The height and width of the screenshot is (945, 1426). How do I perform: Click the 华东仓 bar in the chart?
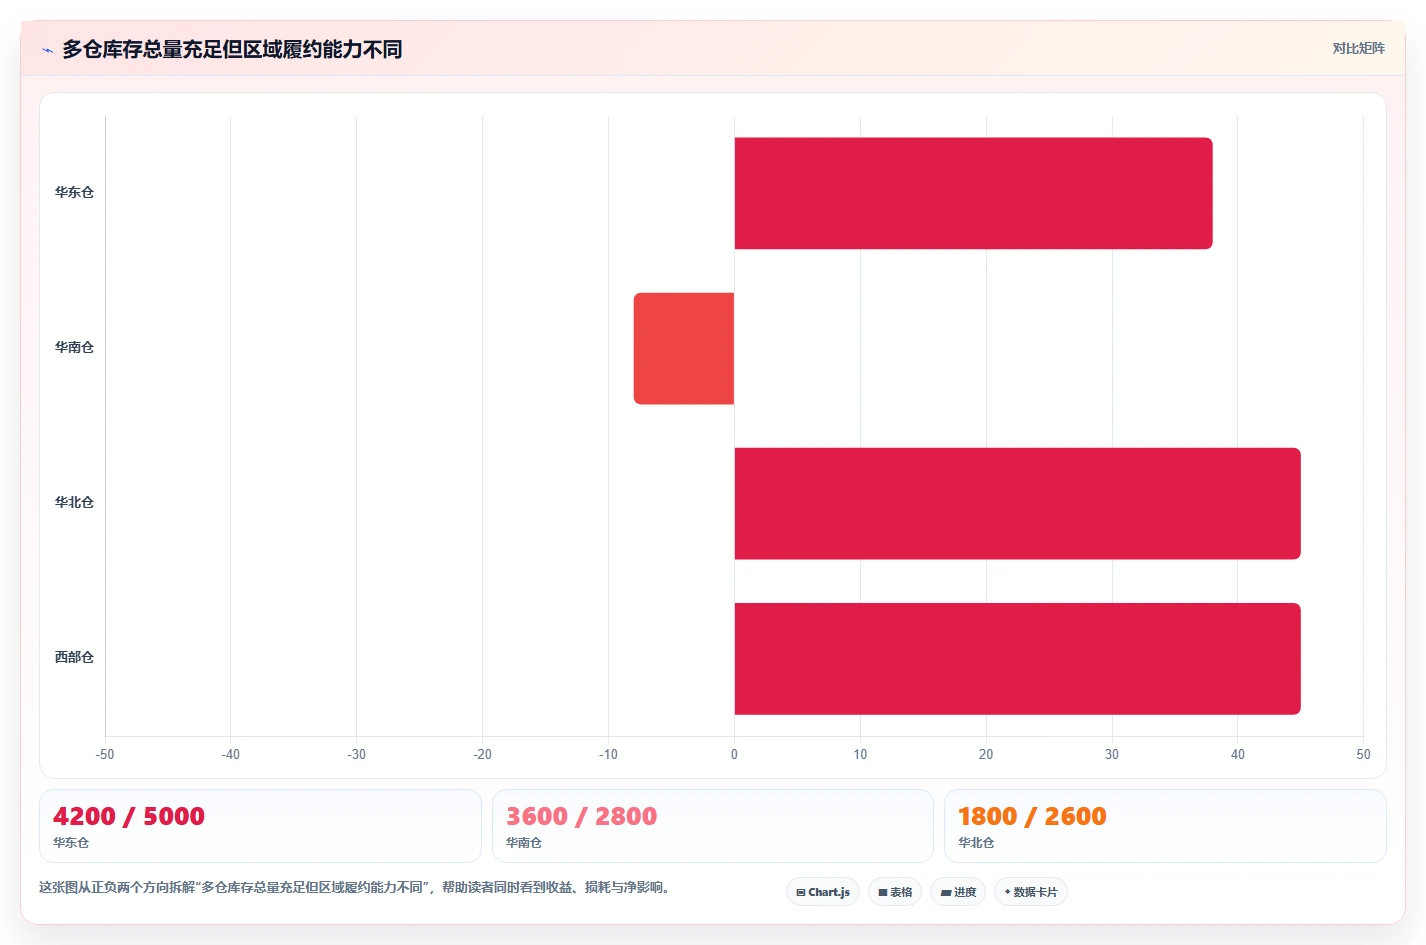point(973,193)
